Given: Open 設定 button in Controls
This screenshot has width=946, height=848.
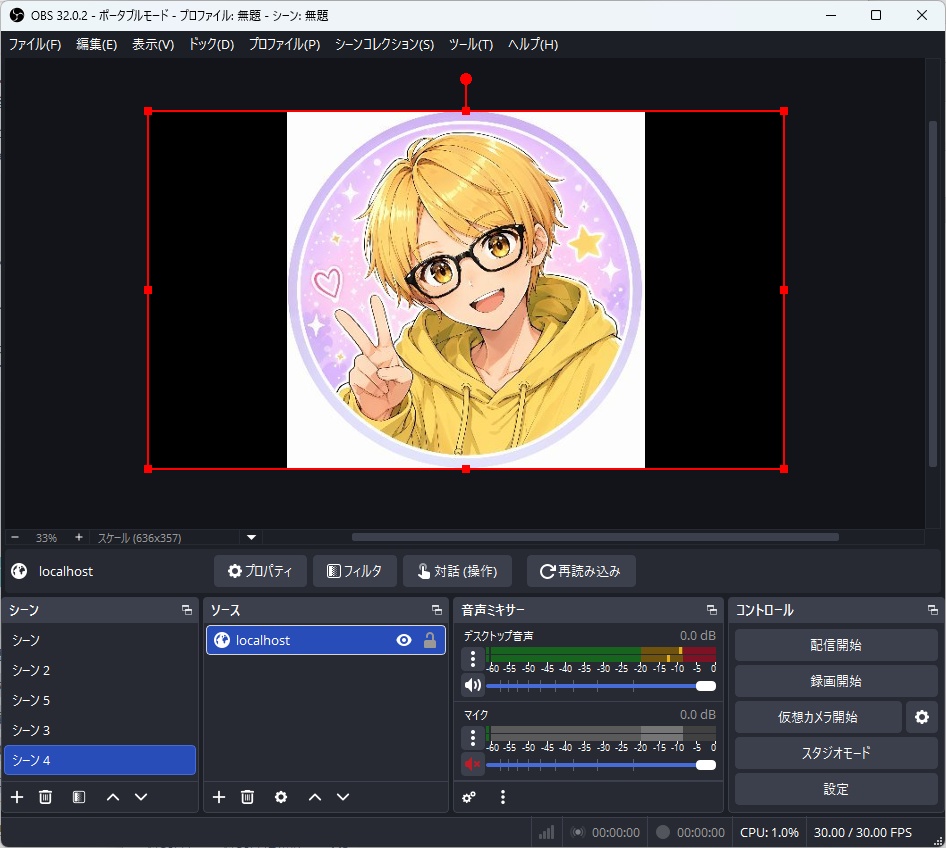Looking at the screenshot, I should coord(836,789).
